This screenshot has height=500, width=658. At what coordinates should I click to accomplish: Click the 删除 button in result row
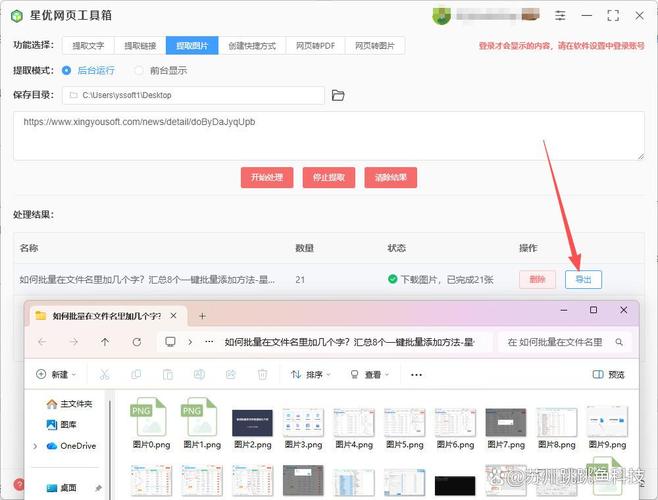pos(538,280)
